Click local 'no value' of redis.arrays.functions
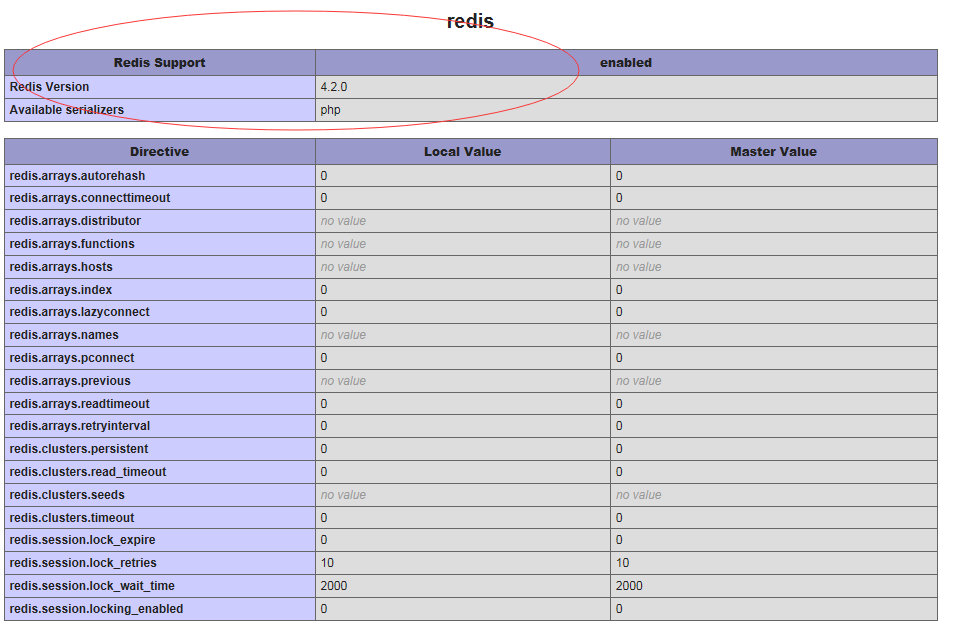This screenshot has height=628, width=953. pyautogui.click(x=343, y=244)
